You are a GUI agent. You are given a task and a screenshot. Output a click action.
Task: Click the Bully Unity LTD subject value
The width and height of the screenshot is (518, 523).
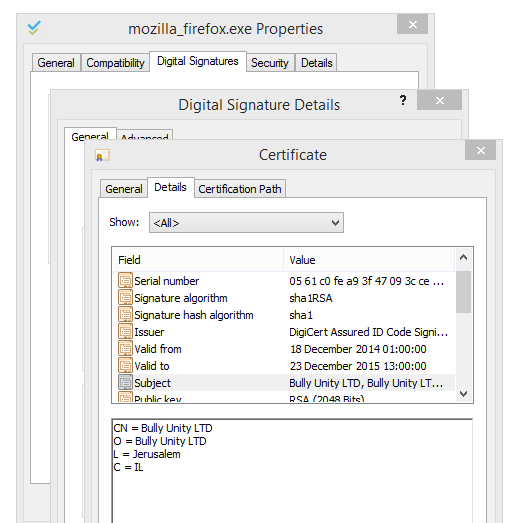pos(366,383)
